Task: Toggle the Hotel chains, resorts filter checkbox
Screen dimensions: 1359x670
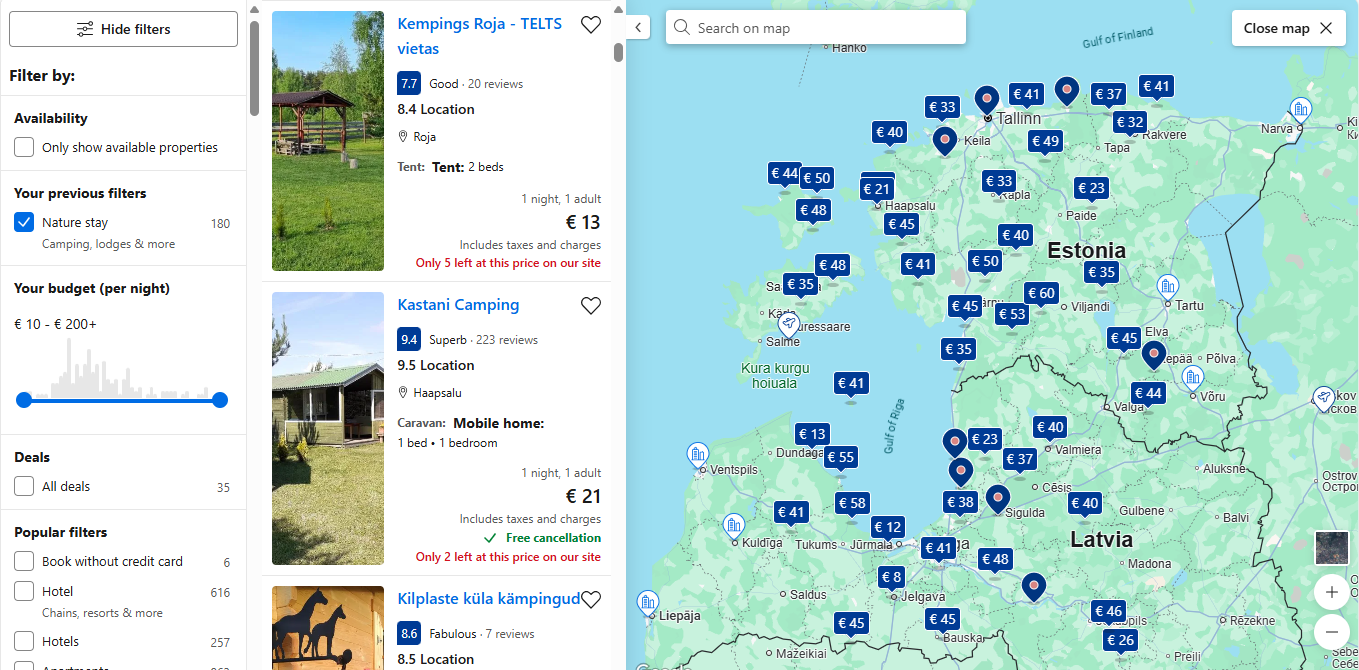Action: (x=24, y=592)
